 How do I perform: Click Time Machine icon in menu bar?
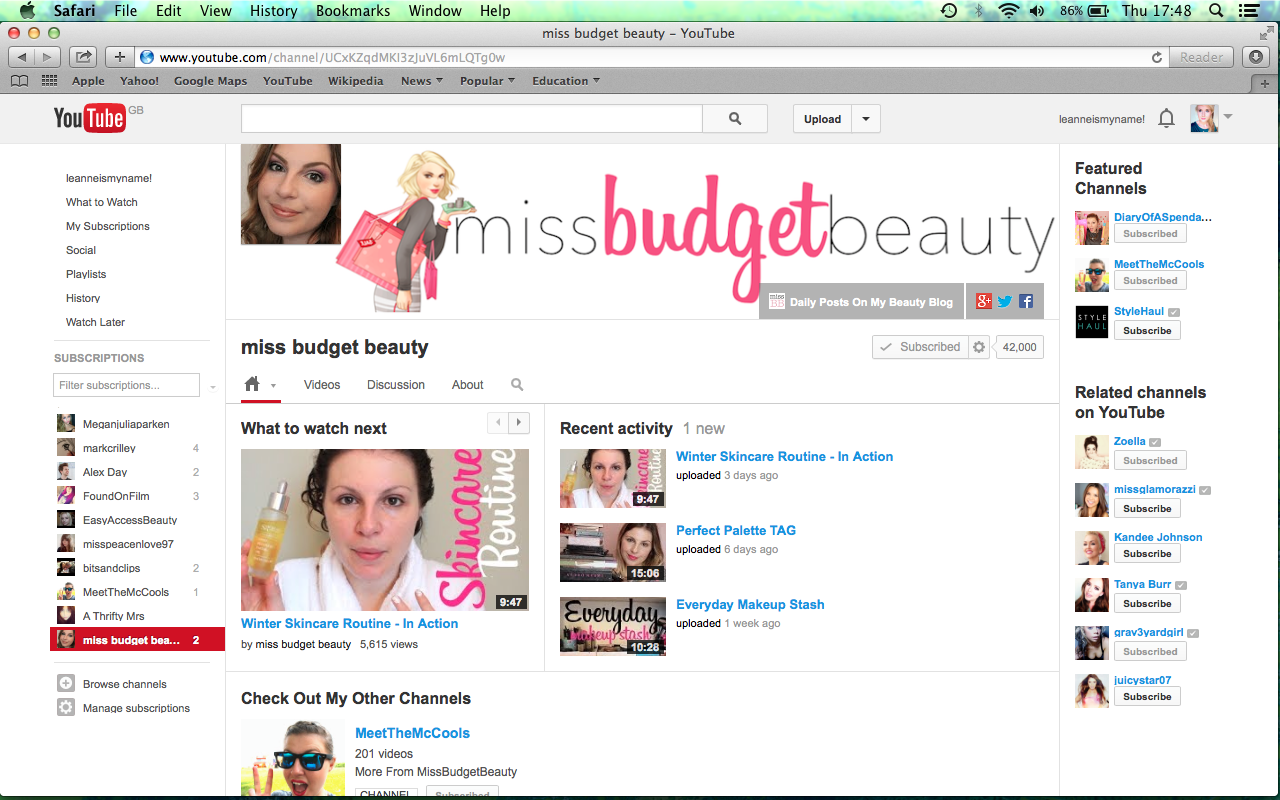tap(949, 11)
